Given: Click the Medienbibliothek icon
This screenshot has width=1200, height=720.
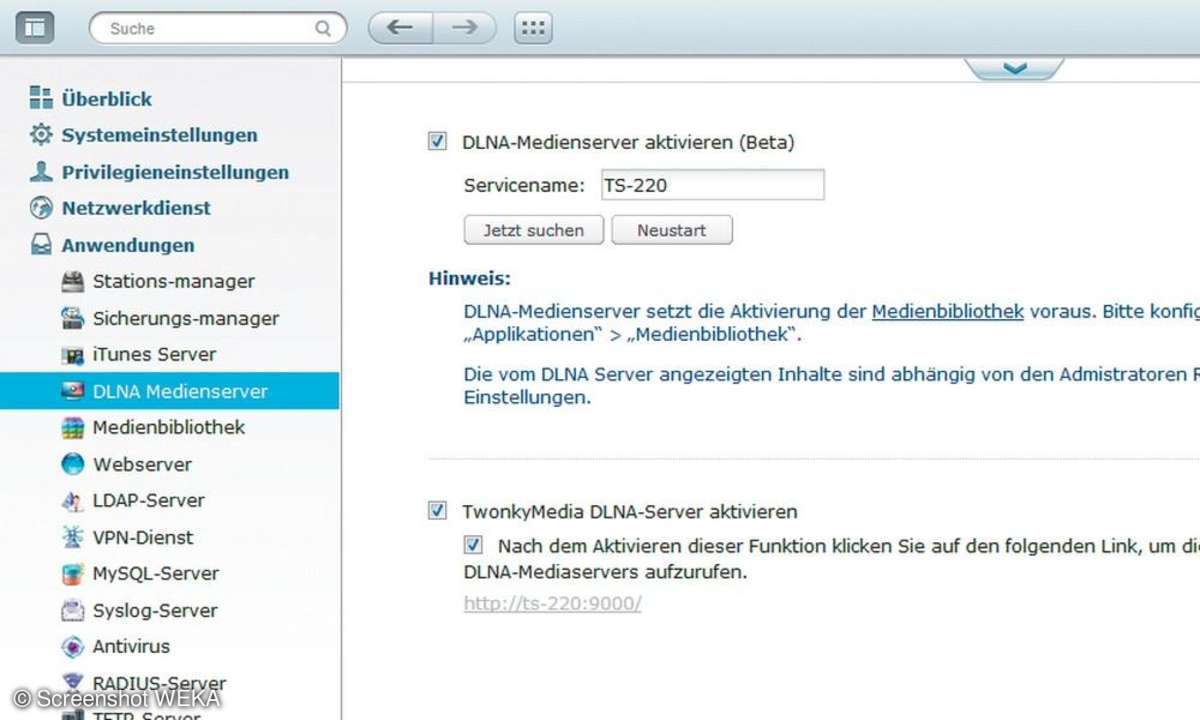Looking at the screenshot, I should click(x=72, y=428).
